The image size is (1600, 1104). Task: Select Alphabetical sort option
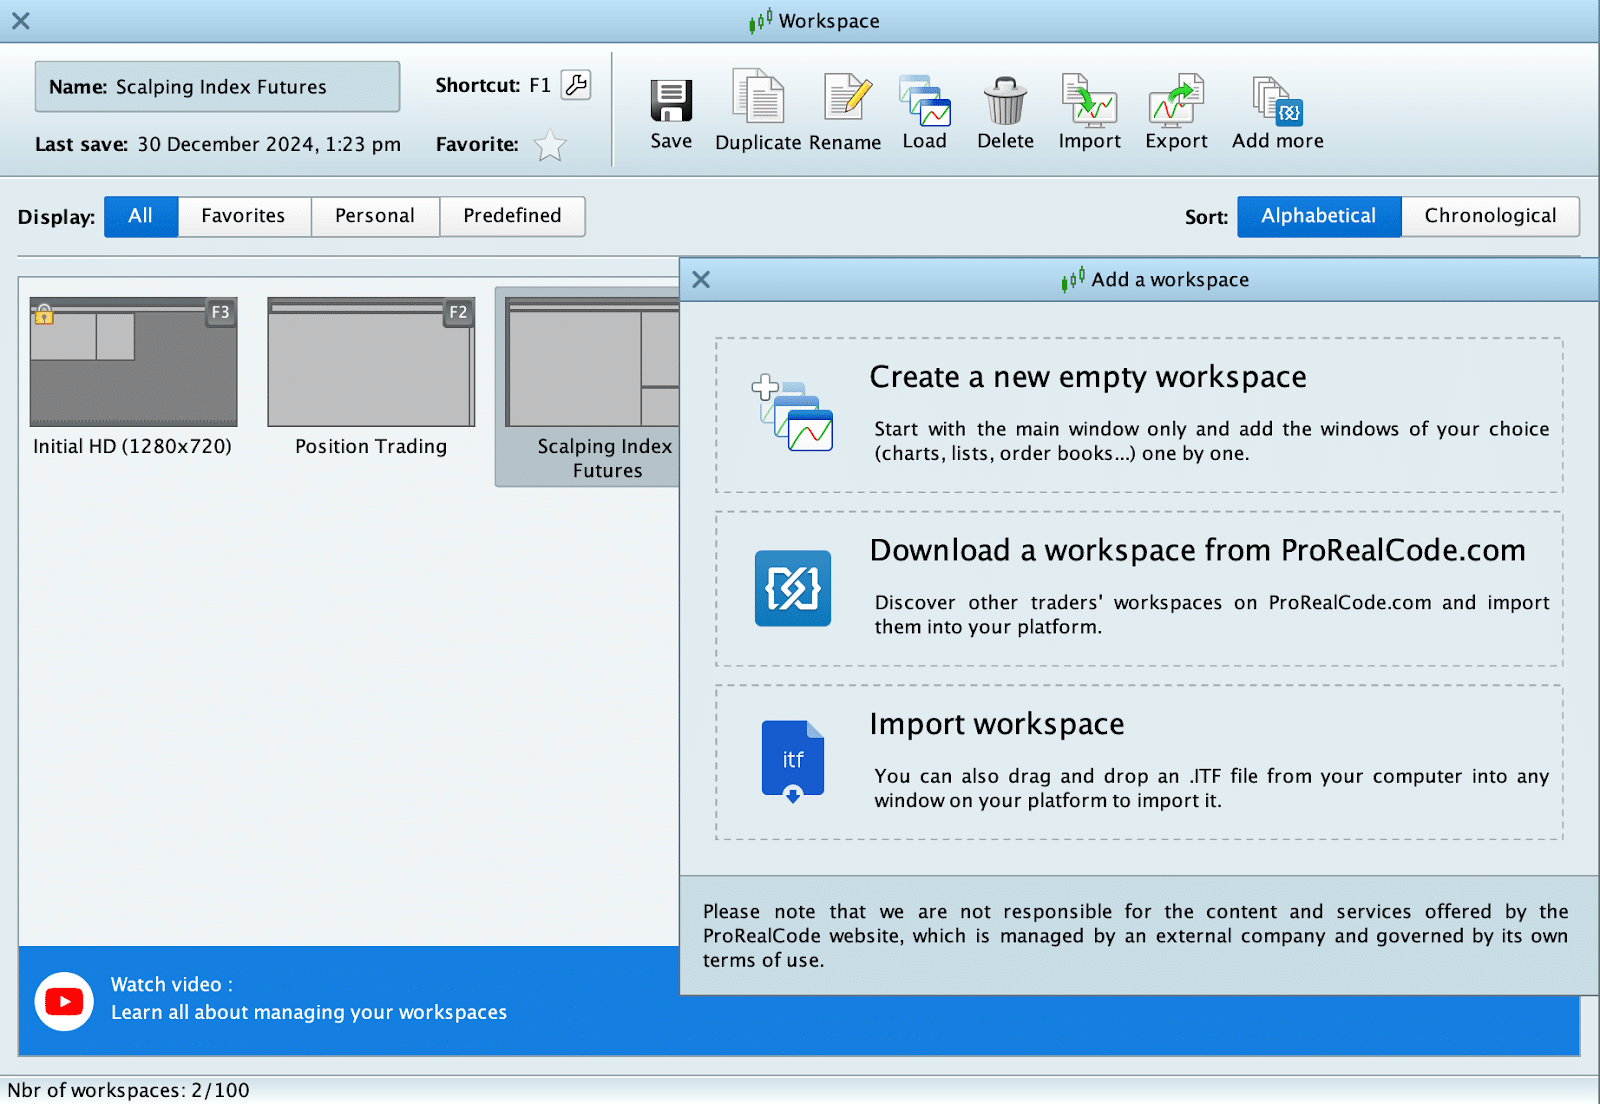[x=1318, y=216]
